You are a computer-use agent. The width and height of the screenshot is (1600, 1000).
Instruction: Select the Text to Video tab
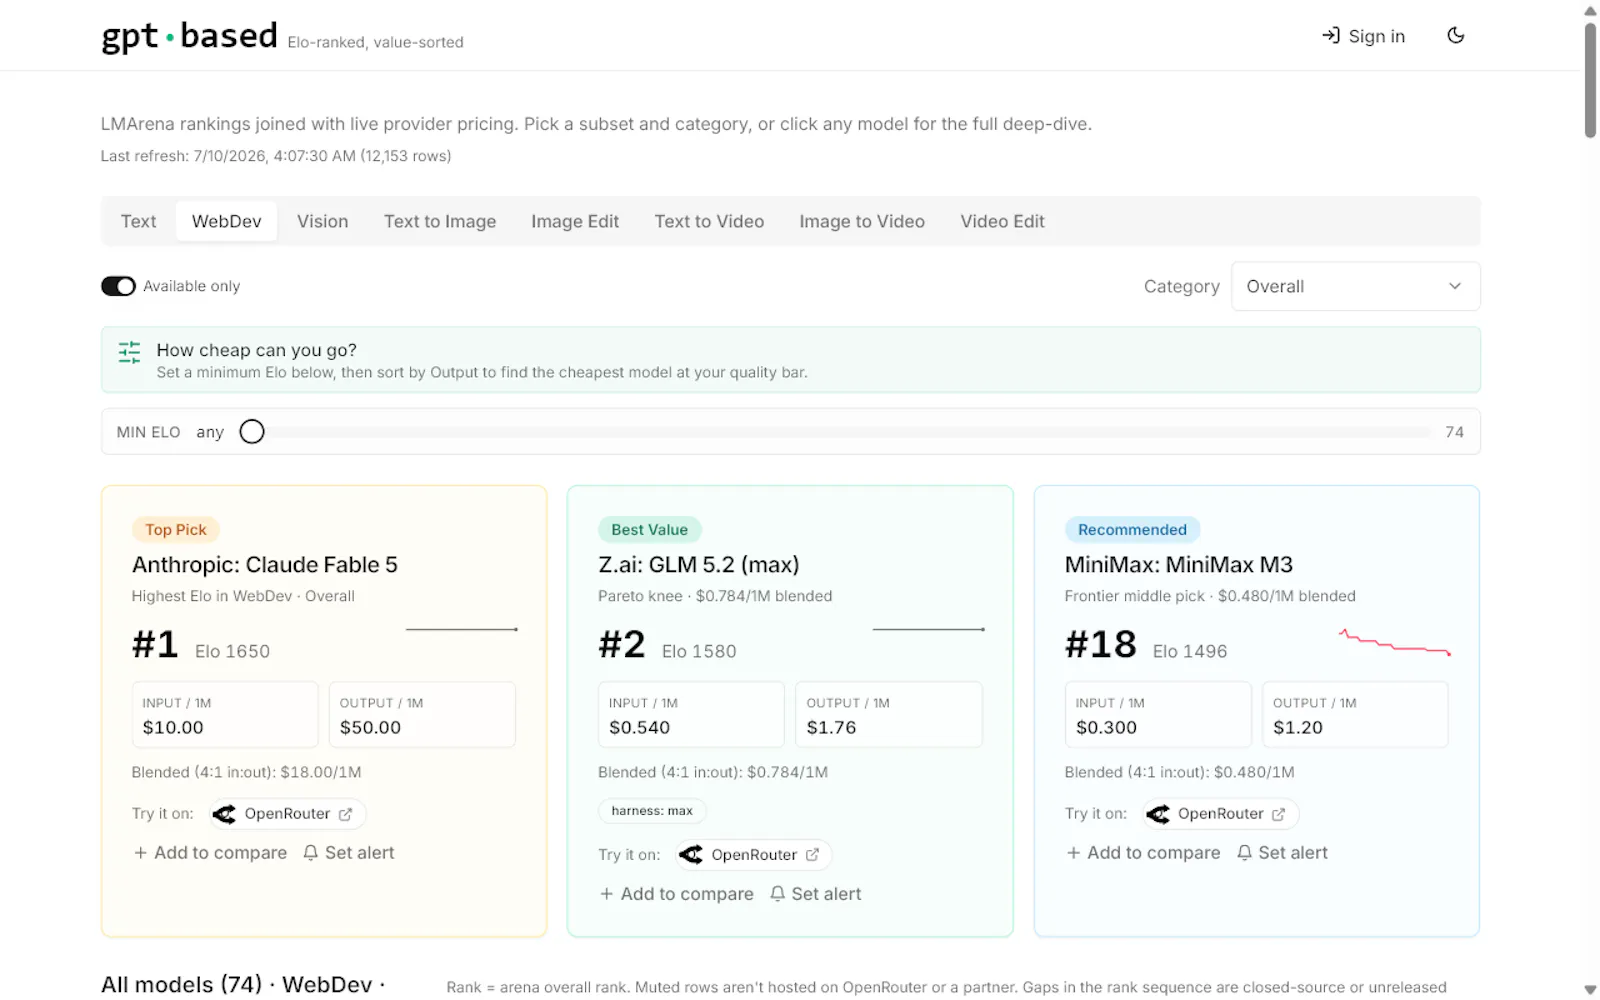[709, 221]
